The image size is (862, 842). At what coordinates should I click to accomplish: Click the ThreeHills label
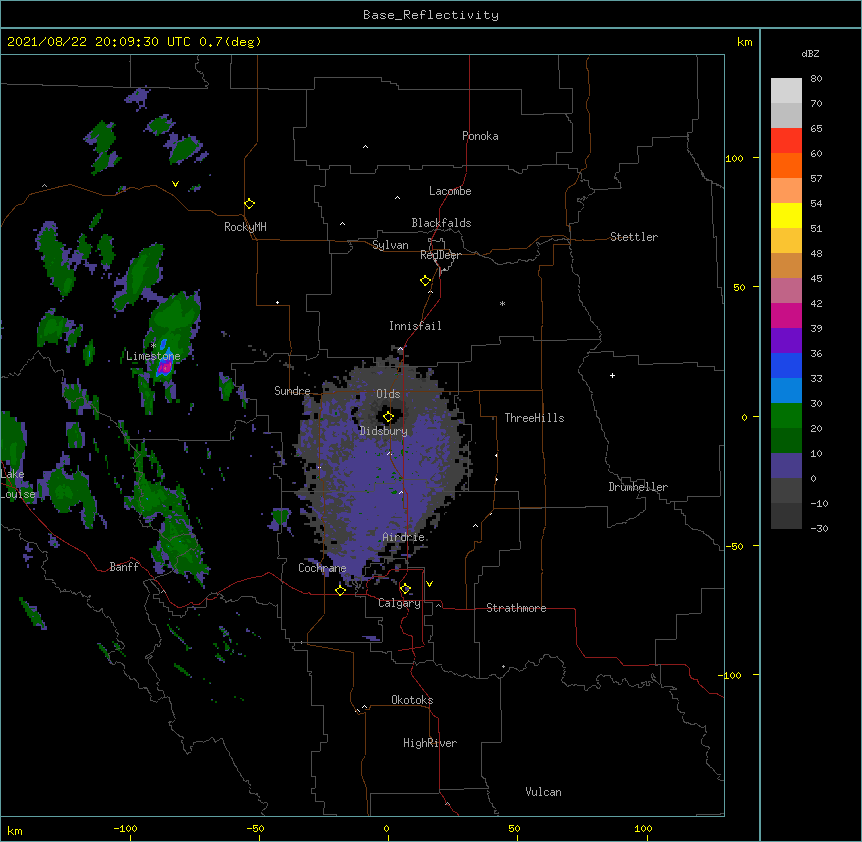coord(534,418)
